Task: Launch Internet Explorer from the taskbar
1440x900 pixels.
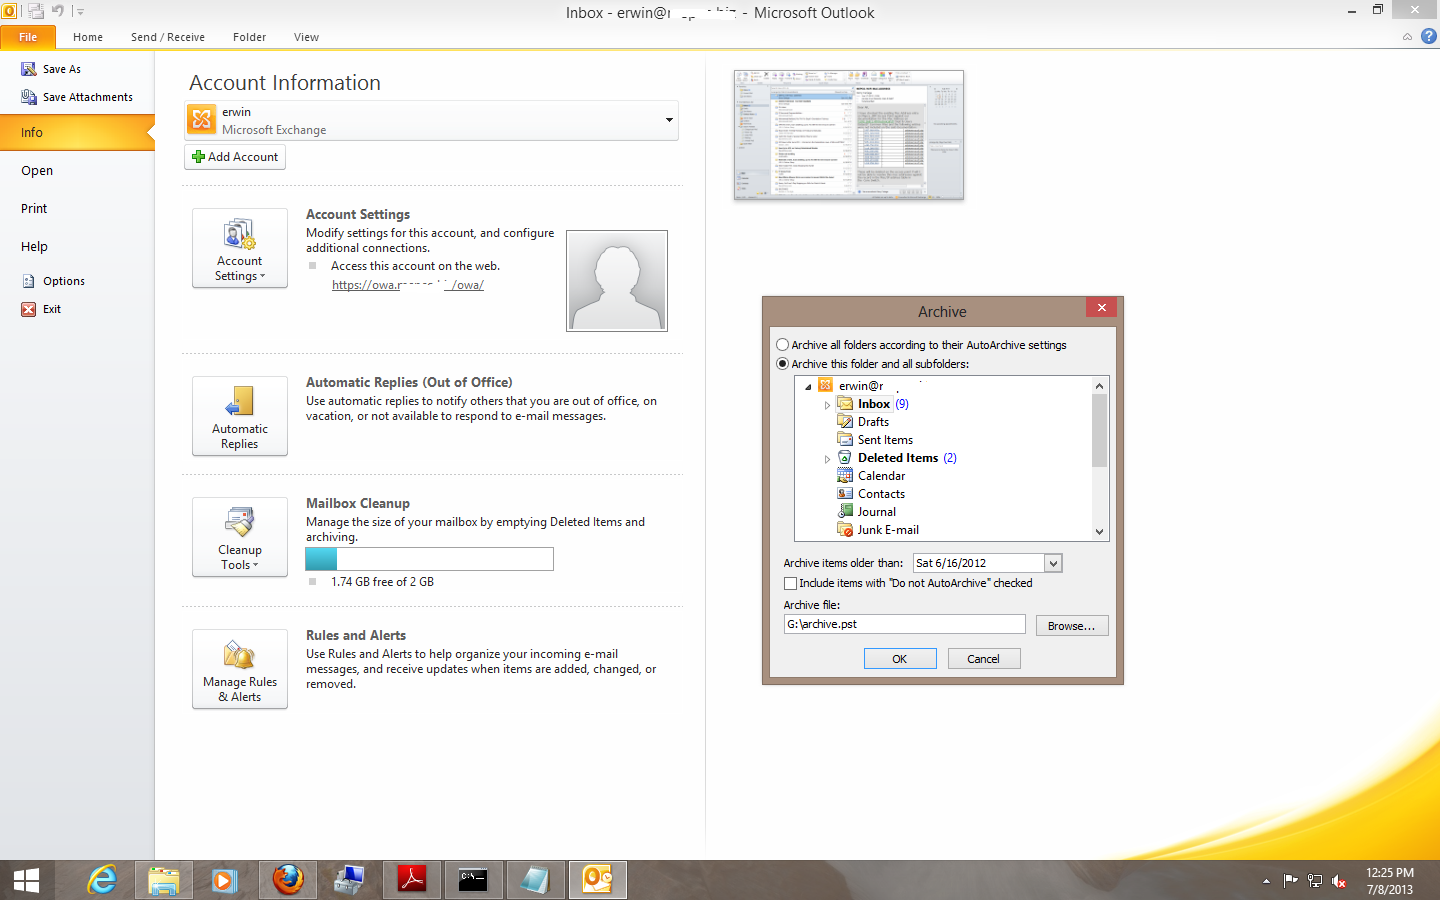Action: tap(101, 881)
